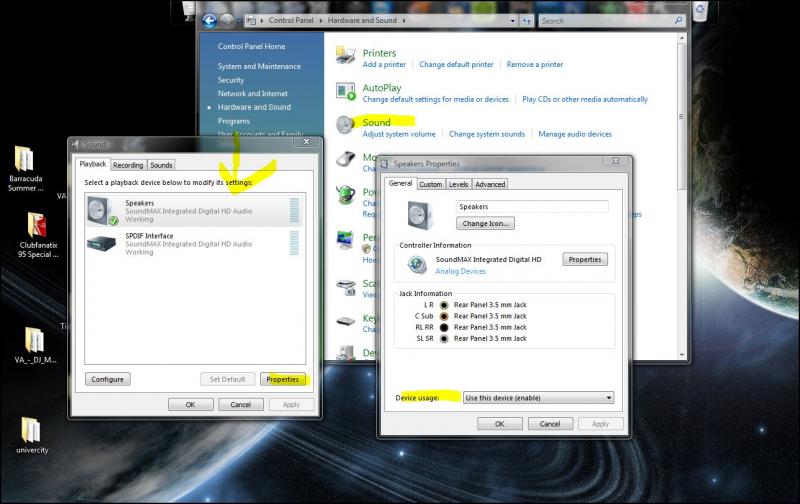The height and width of the screenshot is (504, 800).
Task: Click the Scanners and Cameras icon
Action: pos(346,287)
